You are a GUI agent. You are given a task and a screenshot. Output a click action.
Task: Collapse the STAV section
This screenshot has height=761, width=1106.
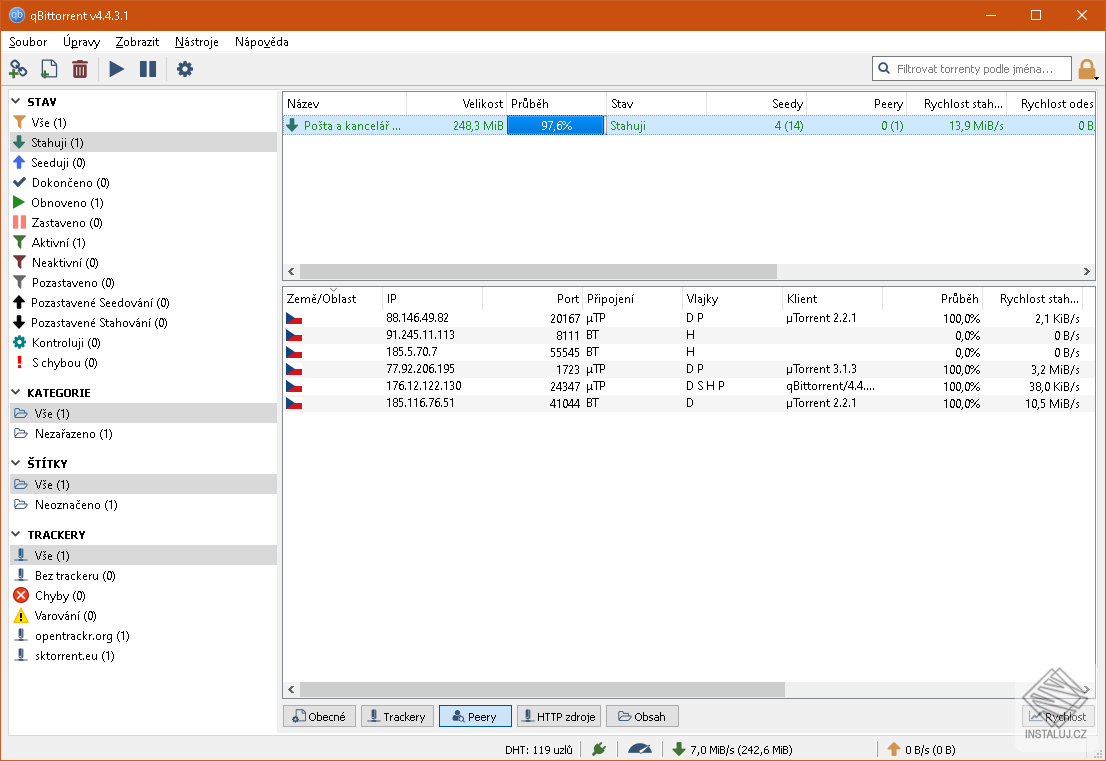[16, 101]
